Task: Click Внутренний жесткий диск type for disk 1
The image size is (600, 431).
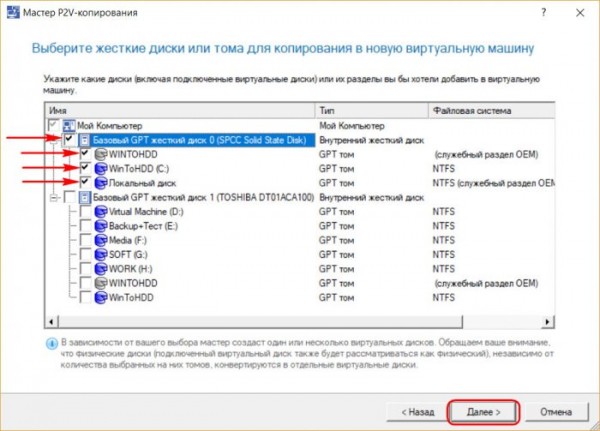Action: pos(372,198)
